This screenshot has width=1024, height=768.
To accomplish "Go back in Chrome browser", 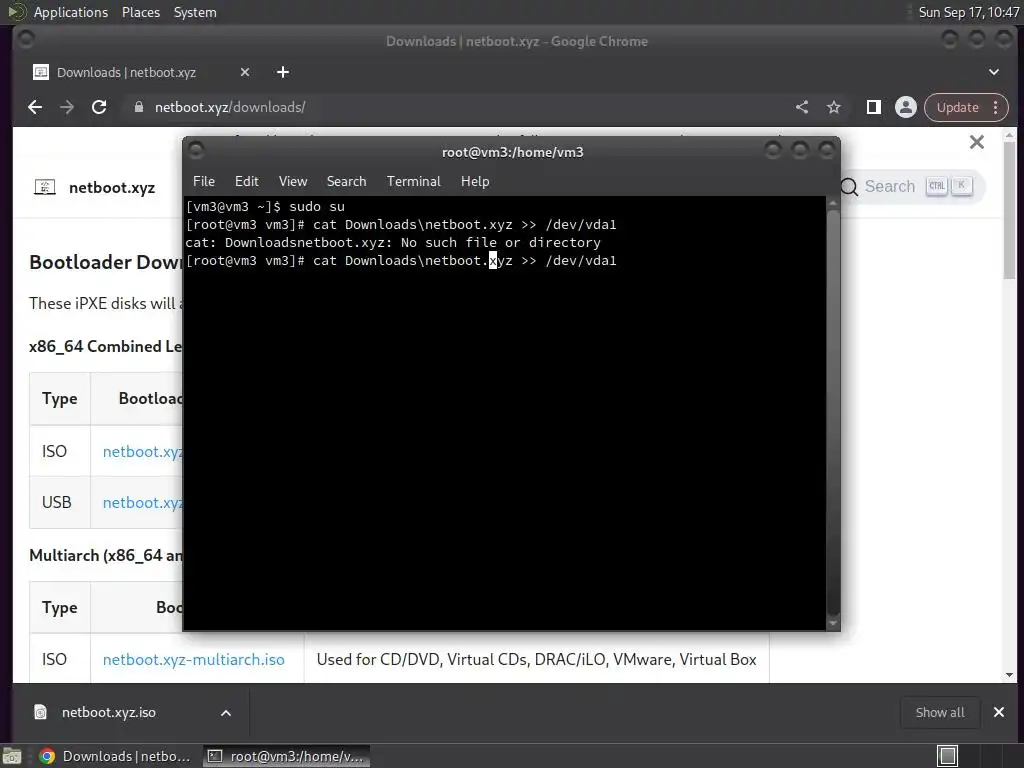I will point(35,107).
